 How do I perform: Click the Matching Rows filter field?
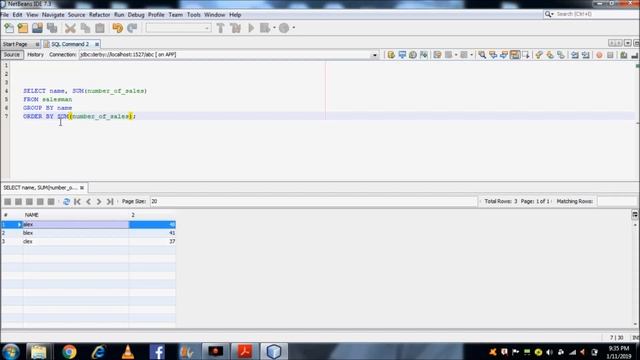point(617,202)
